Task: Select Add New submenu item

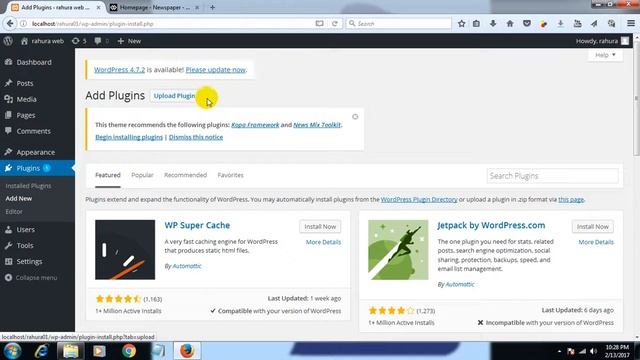Action: click(x=18, y=198)
